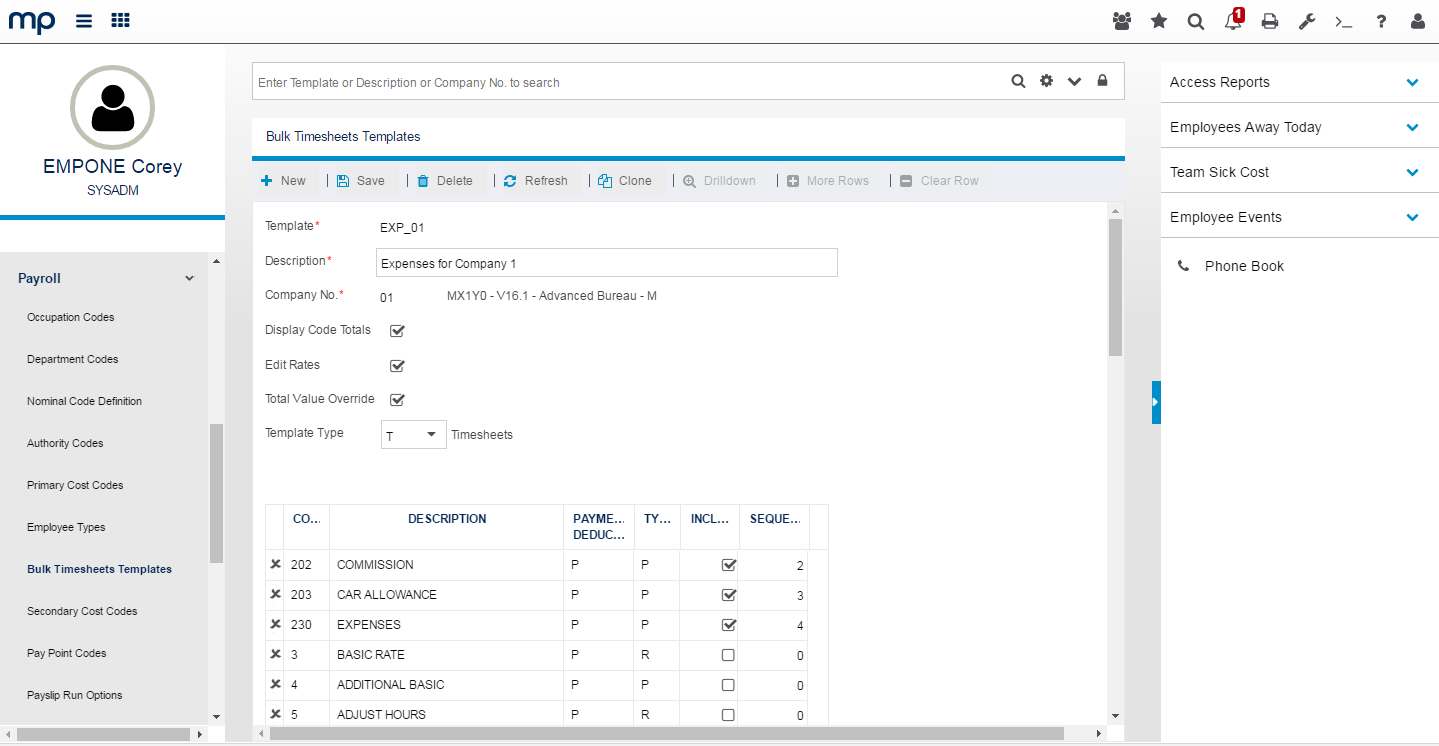Click the star favorites icon

[1159, 21]
